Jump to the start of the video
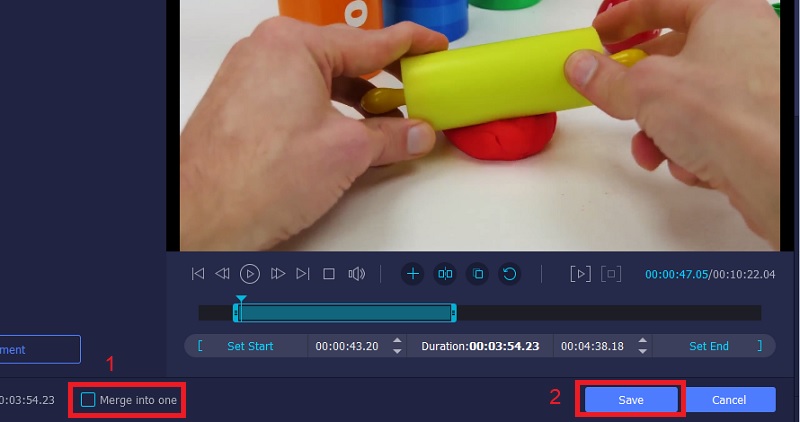The image size is (800, 422). 198,273
